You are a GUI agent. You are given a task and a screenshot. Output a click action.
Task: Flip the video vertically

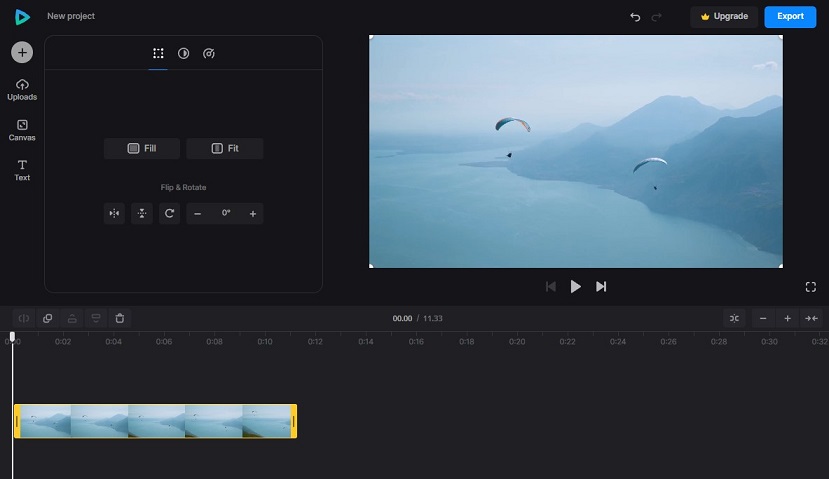click(142, 213)
